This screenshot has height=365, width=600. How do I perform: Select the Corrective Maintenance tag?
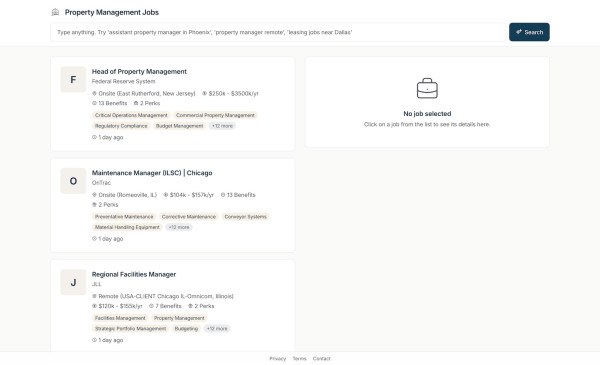(189, 217)
